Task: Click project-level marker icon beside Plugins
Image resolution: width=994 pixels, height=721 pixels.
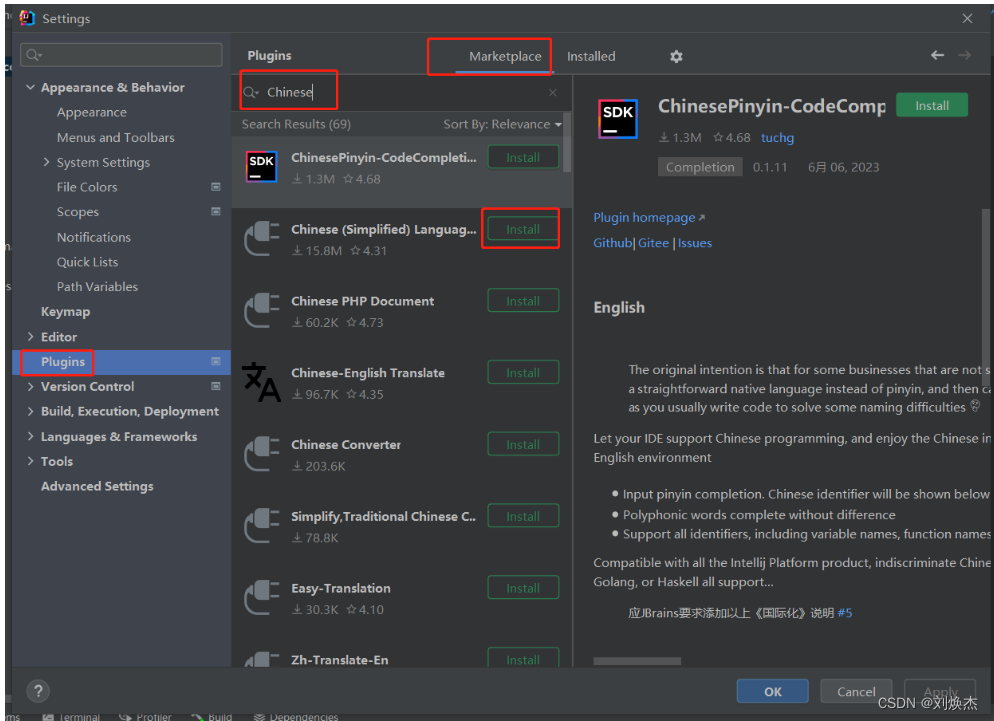Action: 216,361
